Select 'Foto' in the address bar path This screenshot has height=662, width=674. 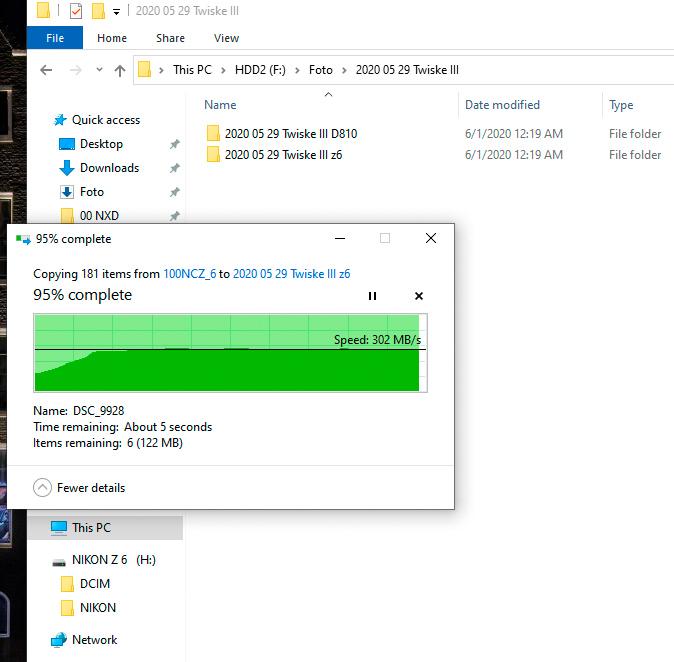[321, 70]
